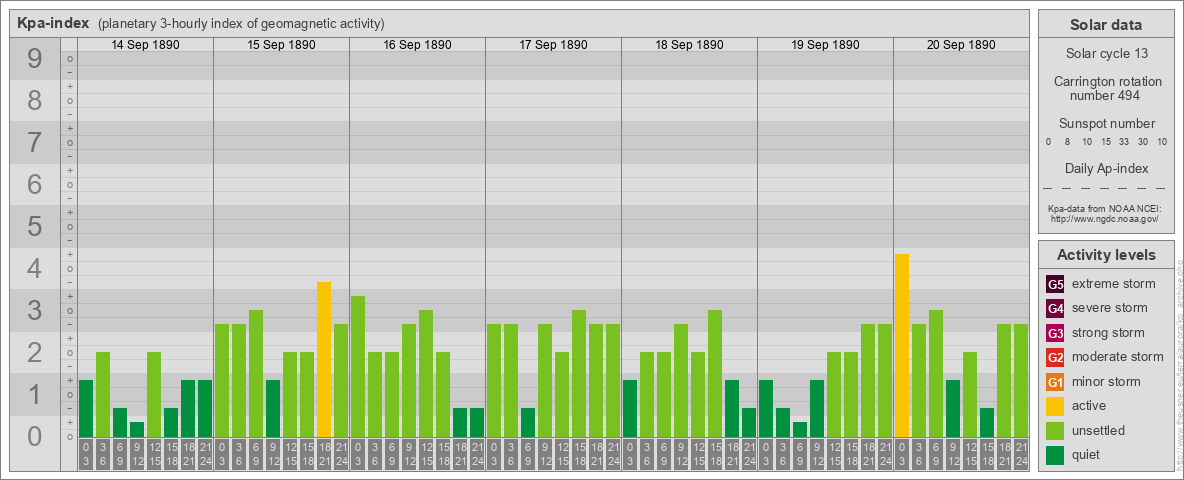Click the 19 Sep 6-9 quiet bar
This screenshot has height=480, width=1184.
(800, 429)
